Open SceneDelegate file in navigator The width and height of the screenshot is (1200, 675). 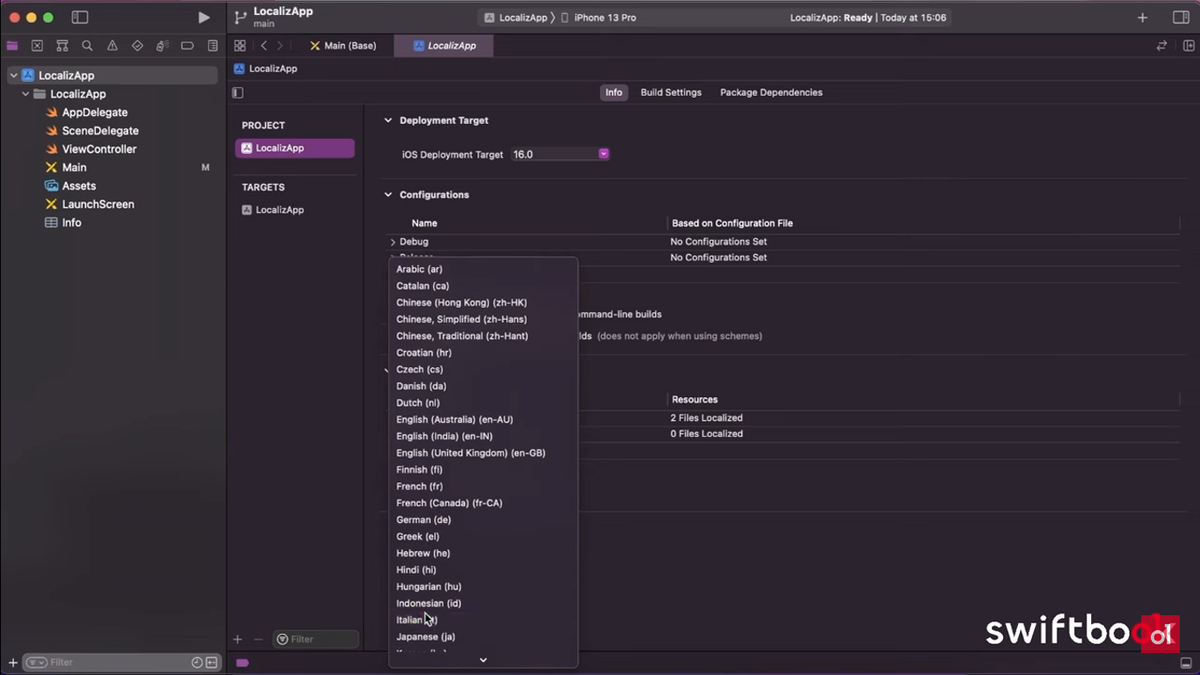coord(100,131)
